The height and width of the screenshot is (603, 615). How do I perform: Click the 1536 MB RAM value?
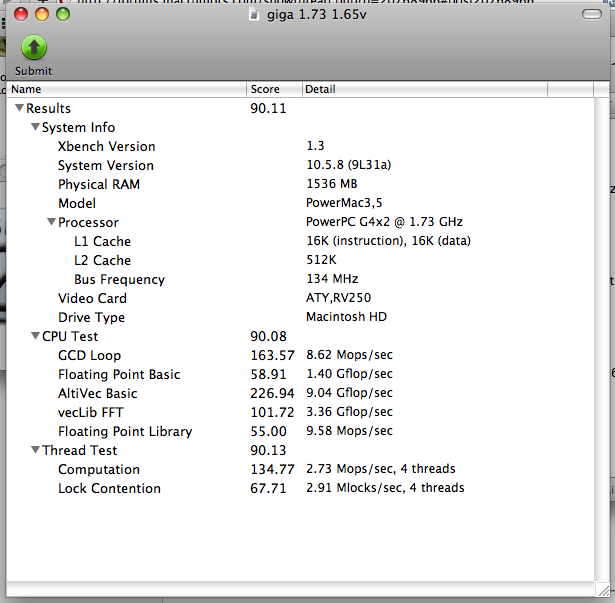coord(332,184)
